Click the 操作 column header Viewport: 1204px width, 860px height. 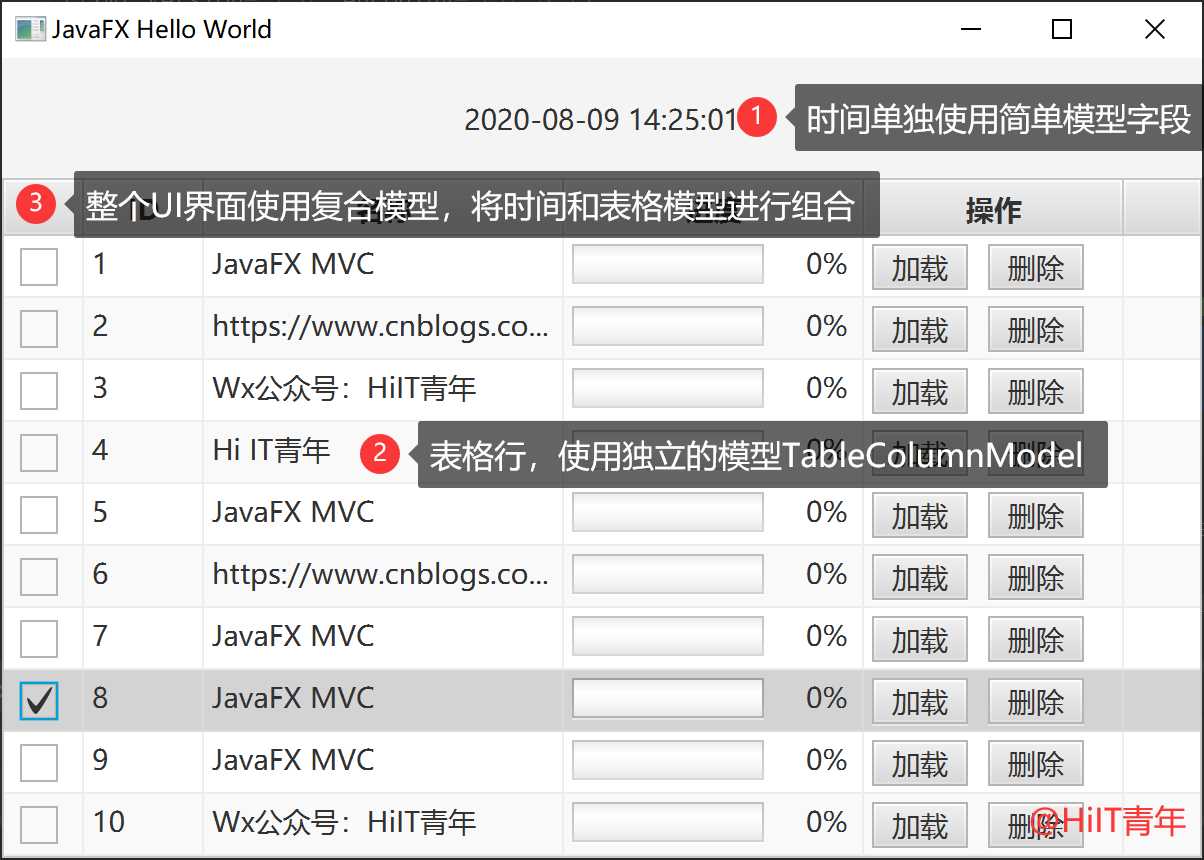993,209
